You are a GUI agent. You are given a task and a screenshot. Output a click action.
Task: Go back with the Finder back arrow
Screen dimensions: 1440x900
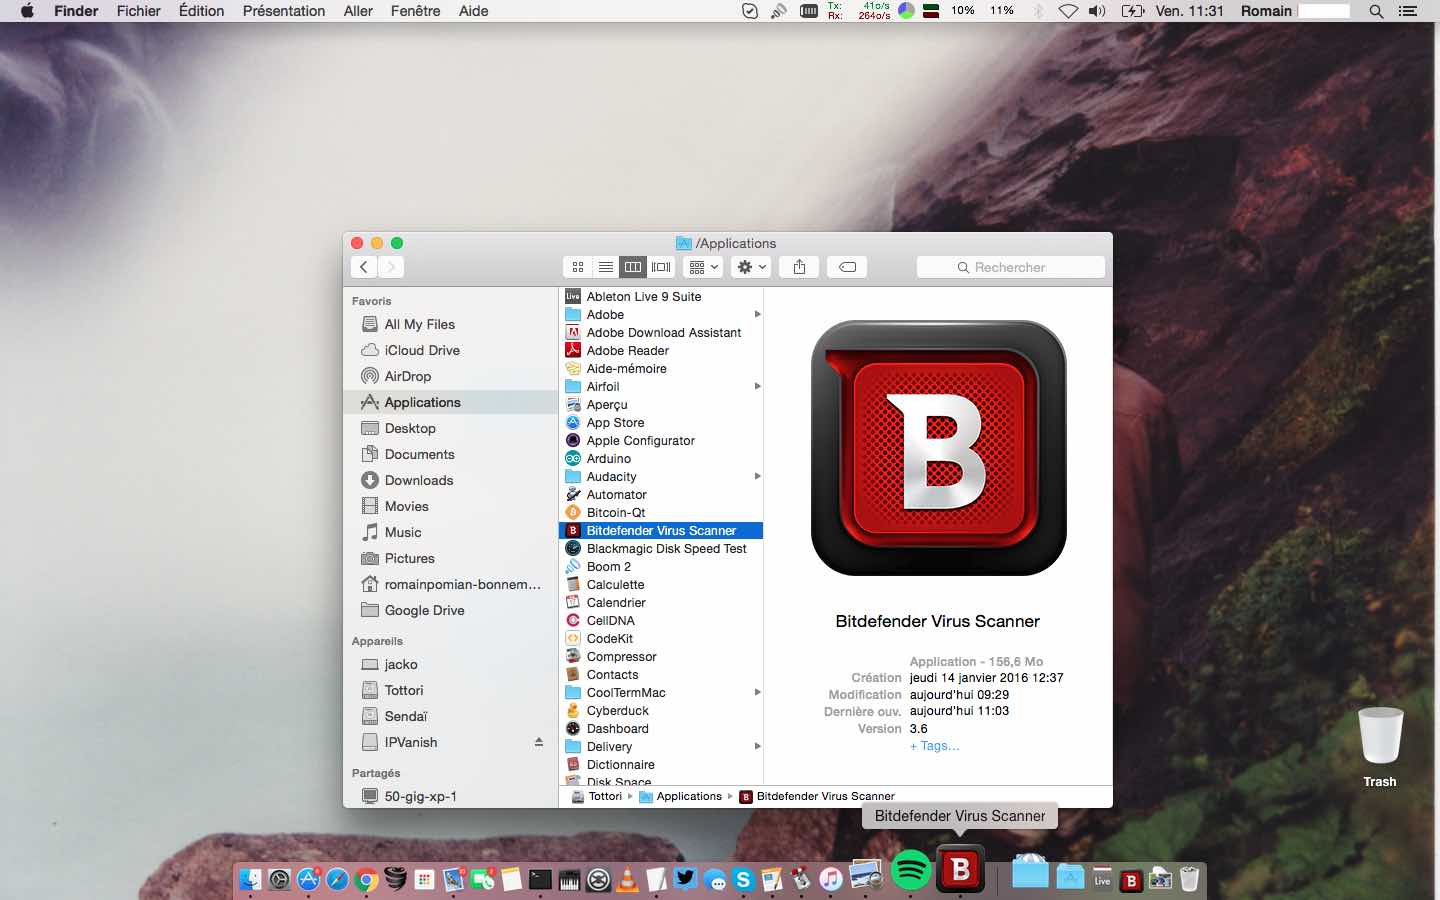pyautogui.click(x=364, y=267)
